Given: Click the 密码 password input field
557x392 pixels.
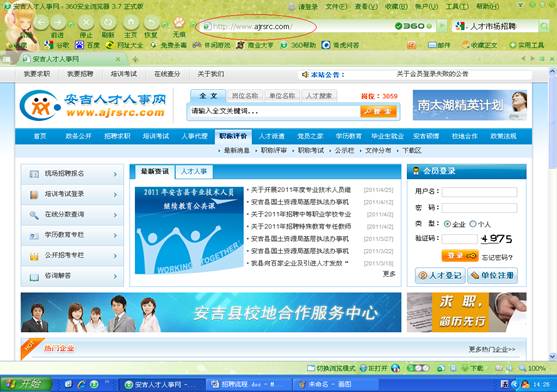Looking at the screenshot, I should point(479,208).
